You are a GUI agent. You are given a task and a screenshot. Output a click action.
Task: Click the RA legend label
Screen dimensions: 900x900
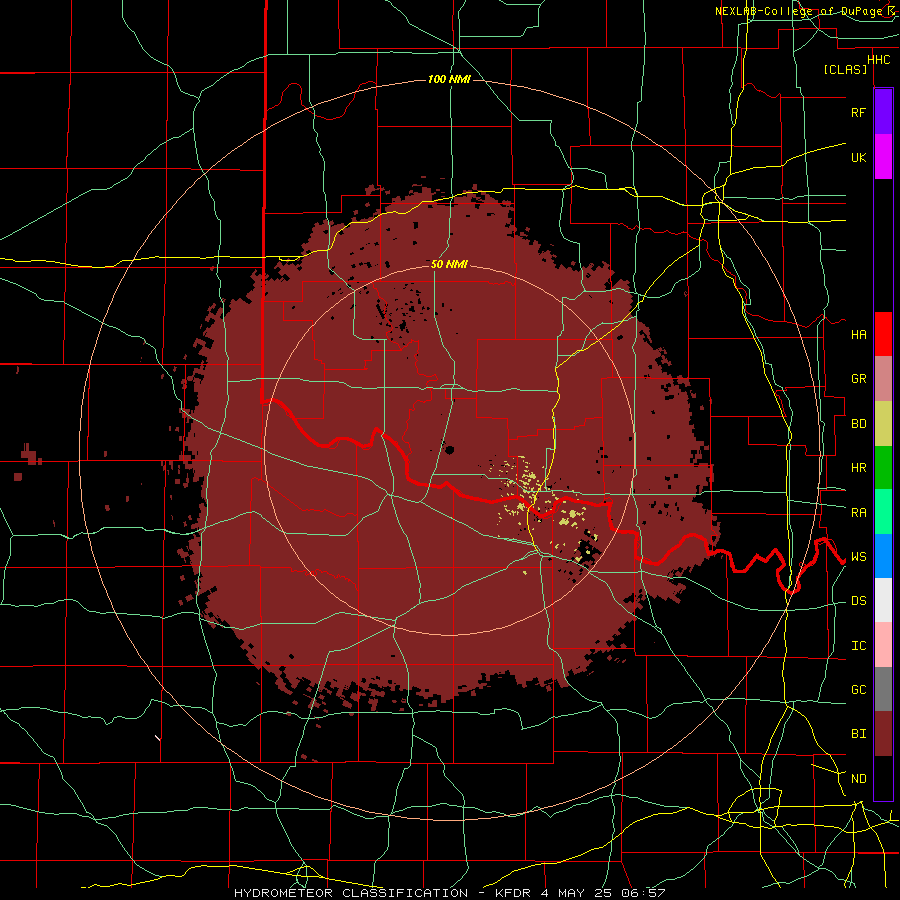[858, 512]
